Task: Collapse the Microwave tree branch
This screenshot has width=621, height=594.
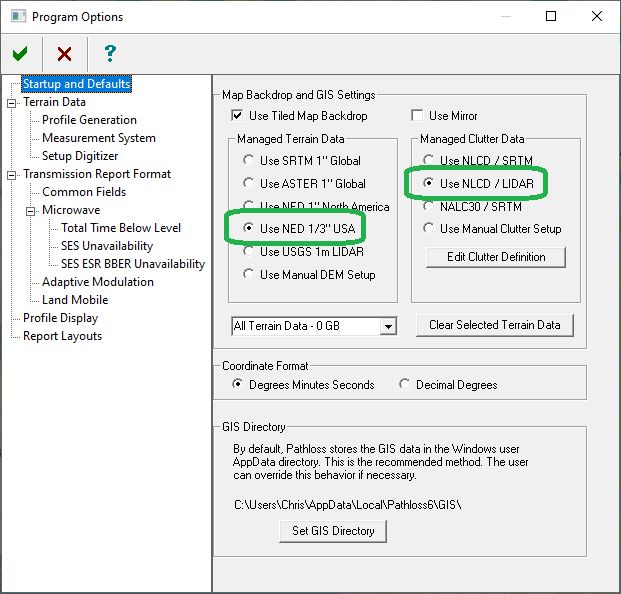Action: point(31,210)
